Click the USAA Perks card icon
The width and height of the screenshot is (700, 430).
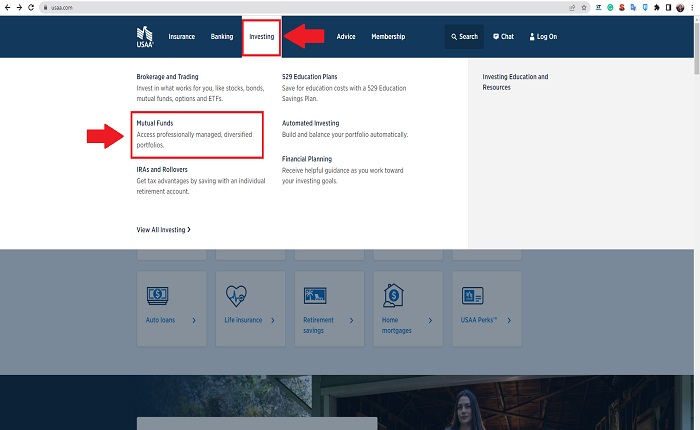click(x=472, y=296)
